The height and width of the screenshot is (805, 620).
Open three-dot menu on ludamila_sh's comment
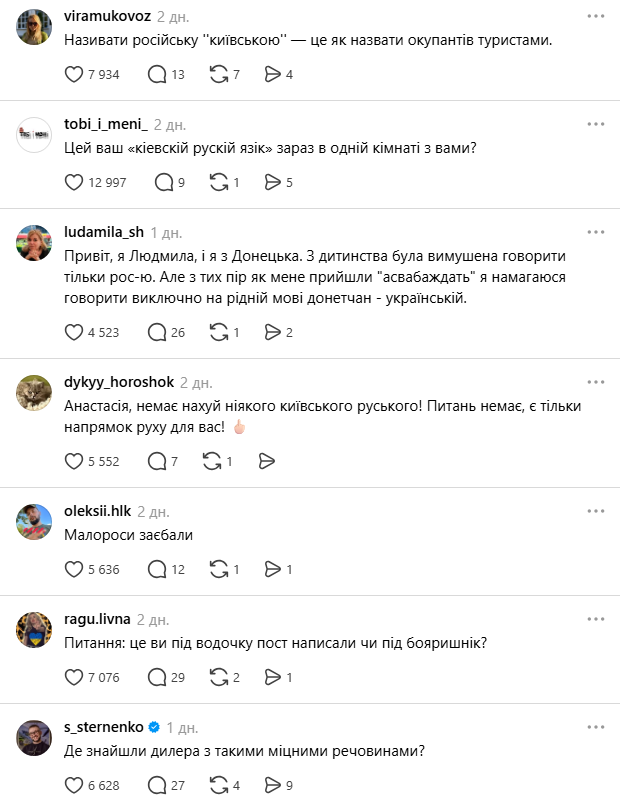pos(596,231)
